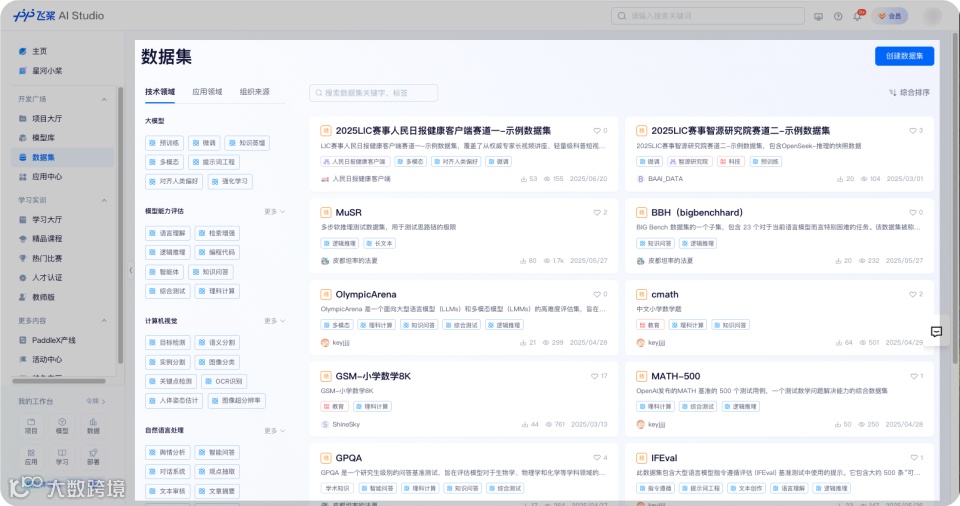
Task: Open the OlympicArena dataset title
Action: pos(366,295)
